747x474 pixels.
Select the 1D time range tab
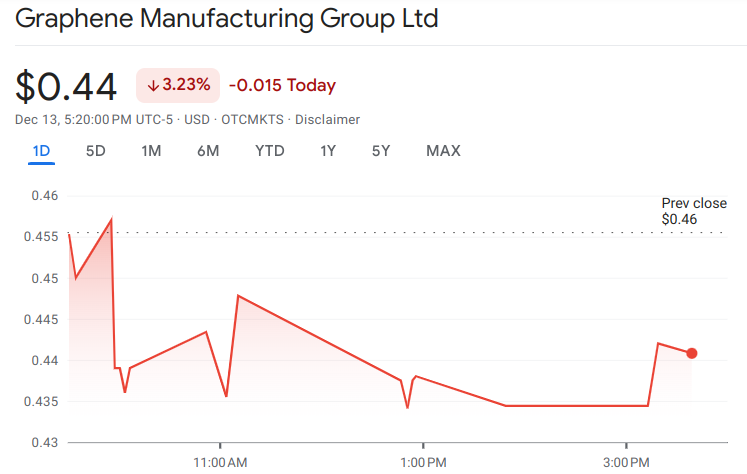click(x=41, y=151)
